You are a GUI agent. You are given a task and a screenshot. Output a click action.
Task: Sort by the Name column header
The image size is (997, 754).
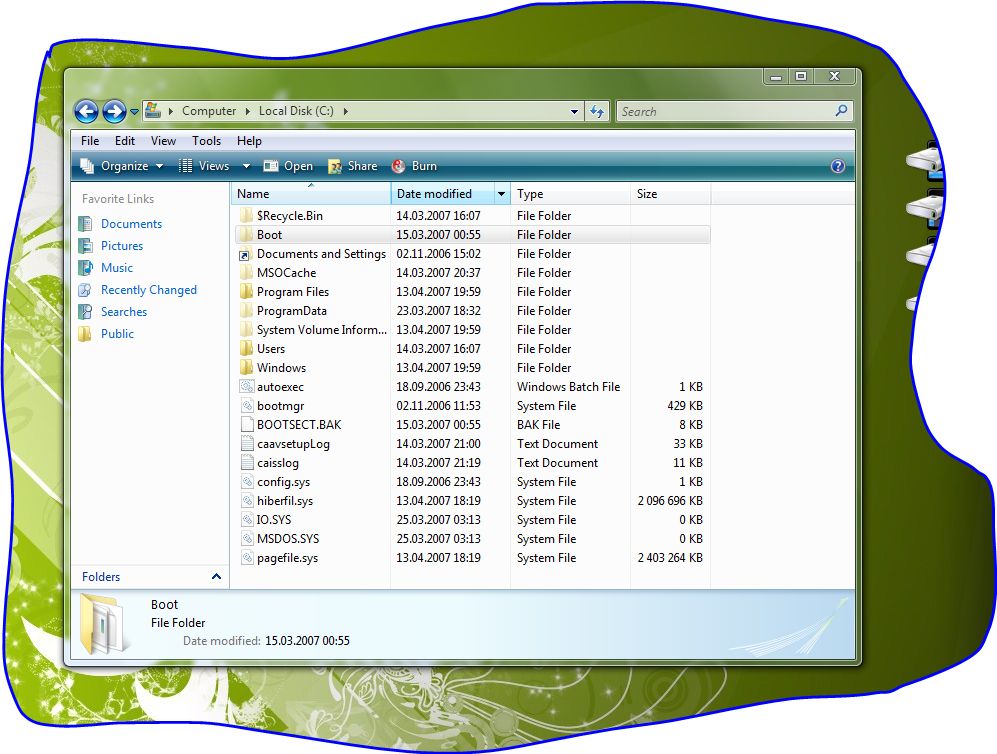(x=311, y=194)
